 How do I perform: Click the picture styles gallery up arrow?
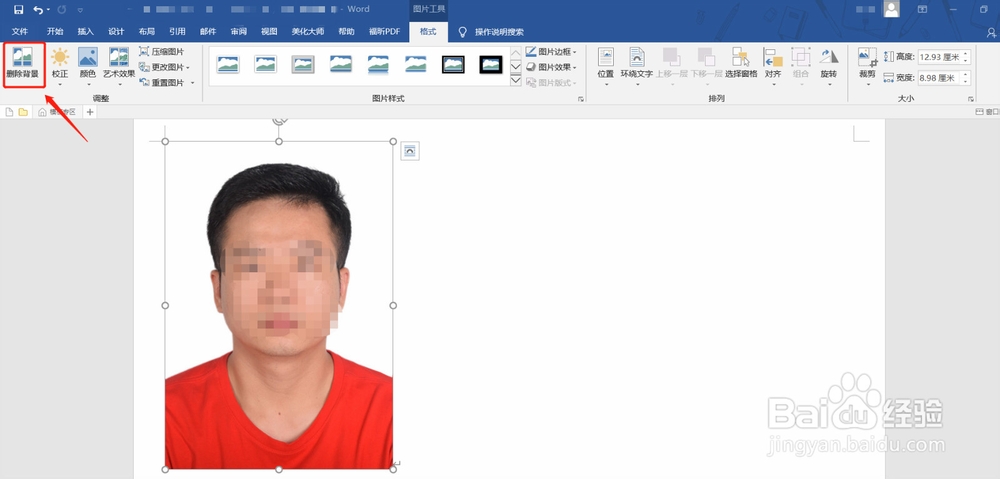click(516, 52)
